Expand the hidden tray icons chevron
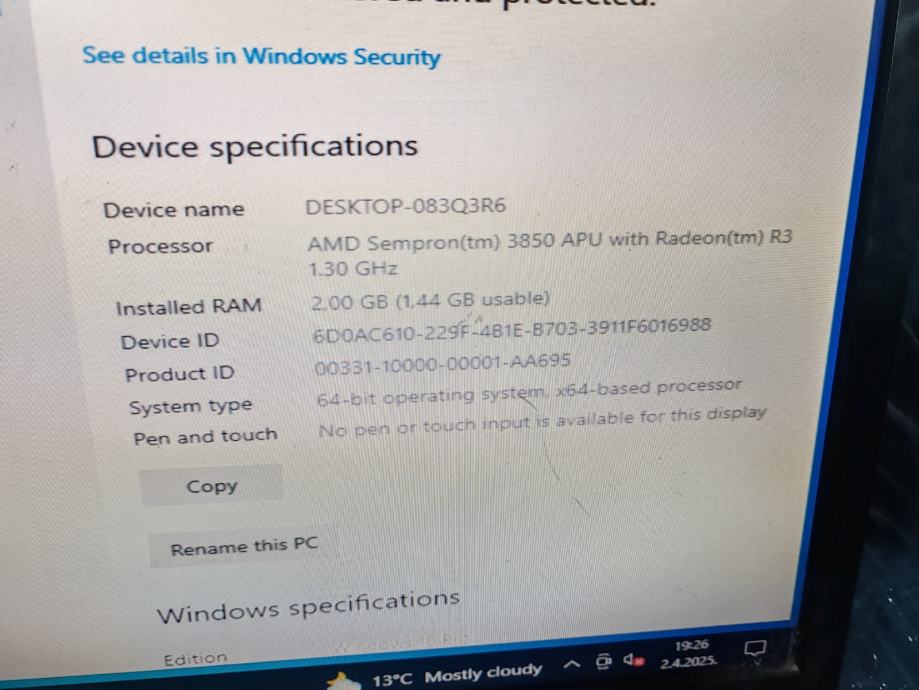 [x=571, y=664]
